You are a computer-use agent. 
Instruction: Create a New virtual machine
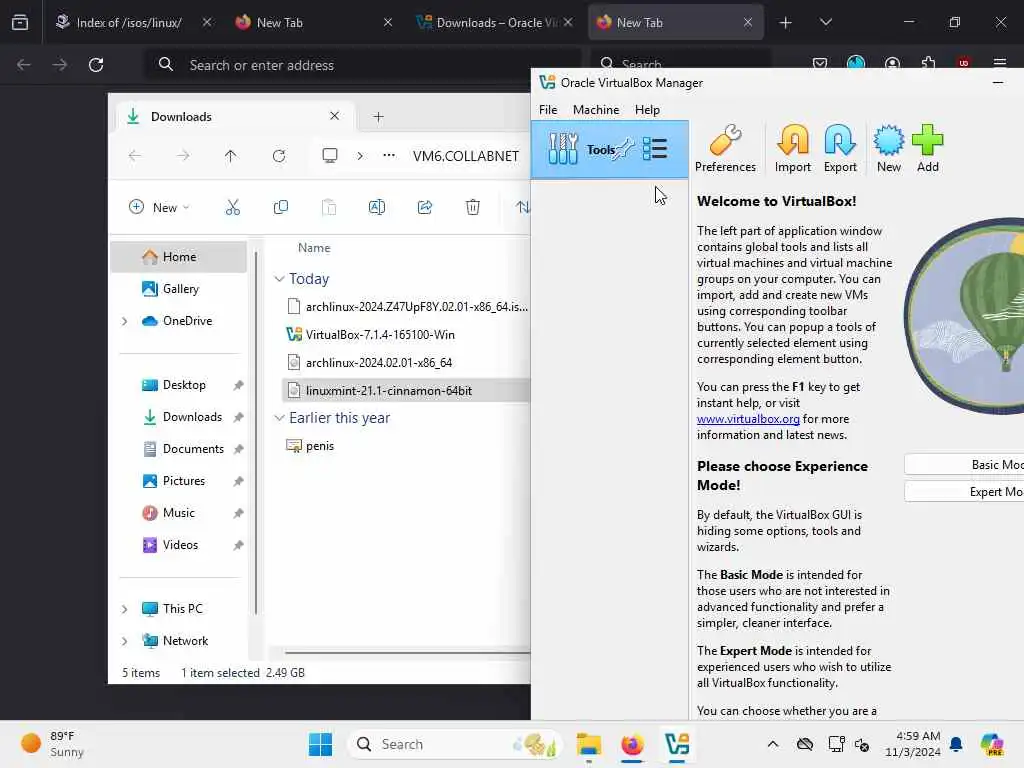click(889, 148)
